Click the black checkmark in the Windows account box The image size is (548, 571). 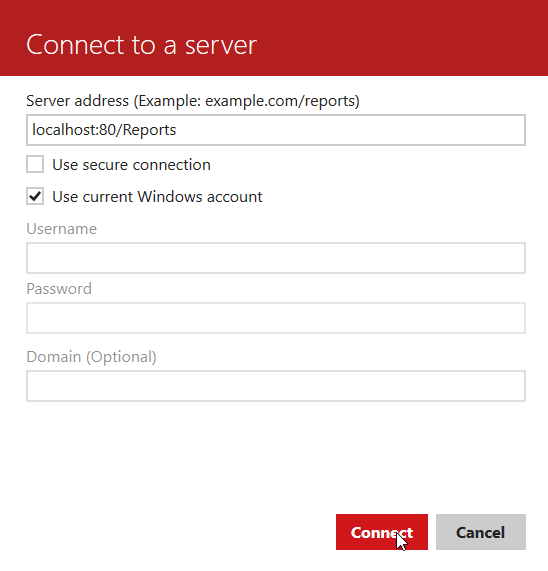(x=35, y=197)
